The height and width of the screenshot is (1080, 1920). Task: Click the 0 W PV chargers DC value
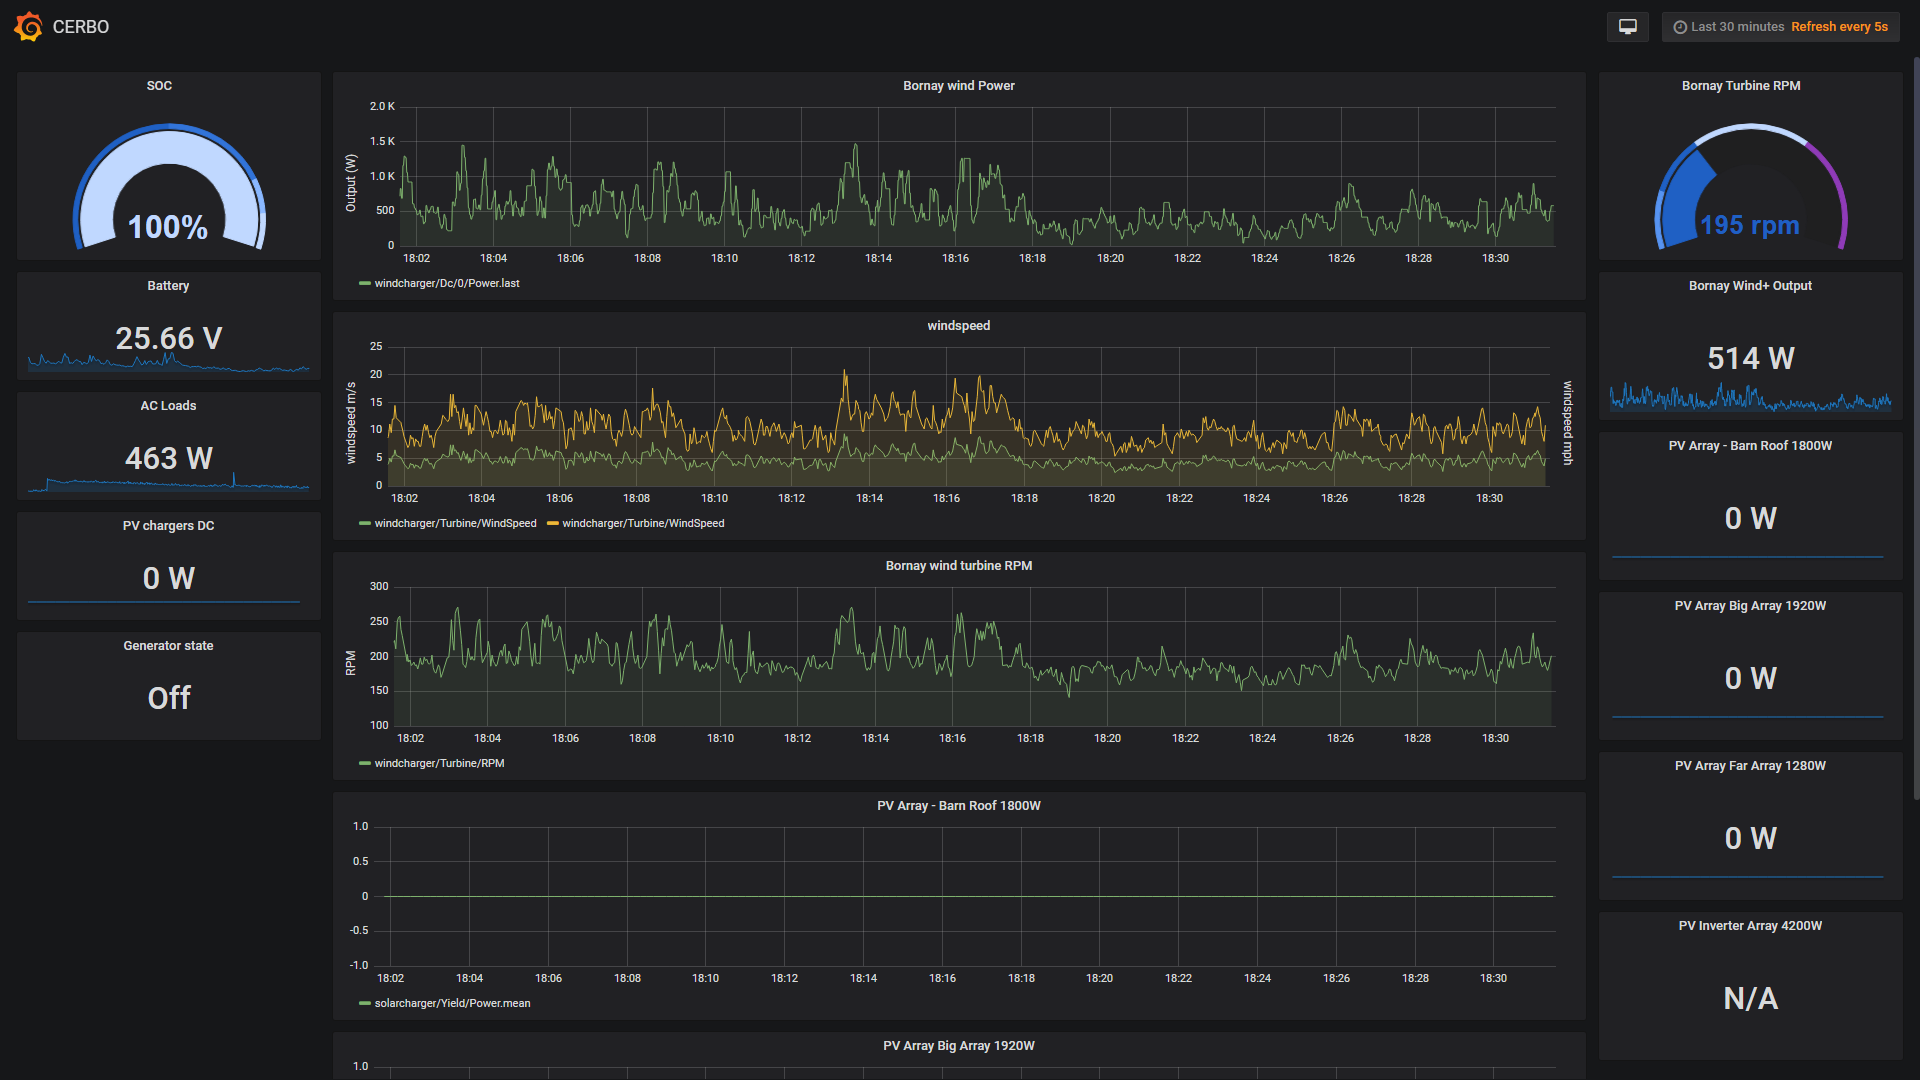tap(168, 578)
